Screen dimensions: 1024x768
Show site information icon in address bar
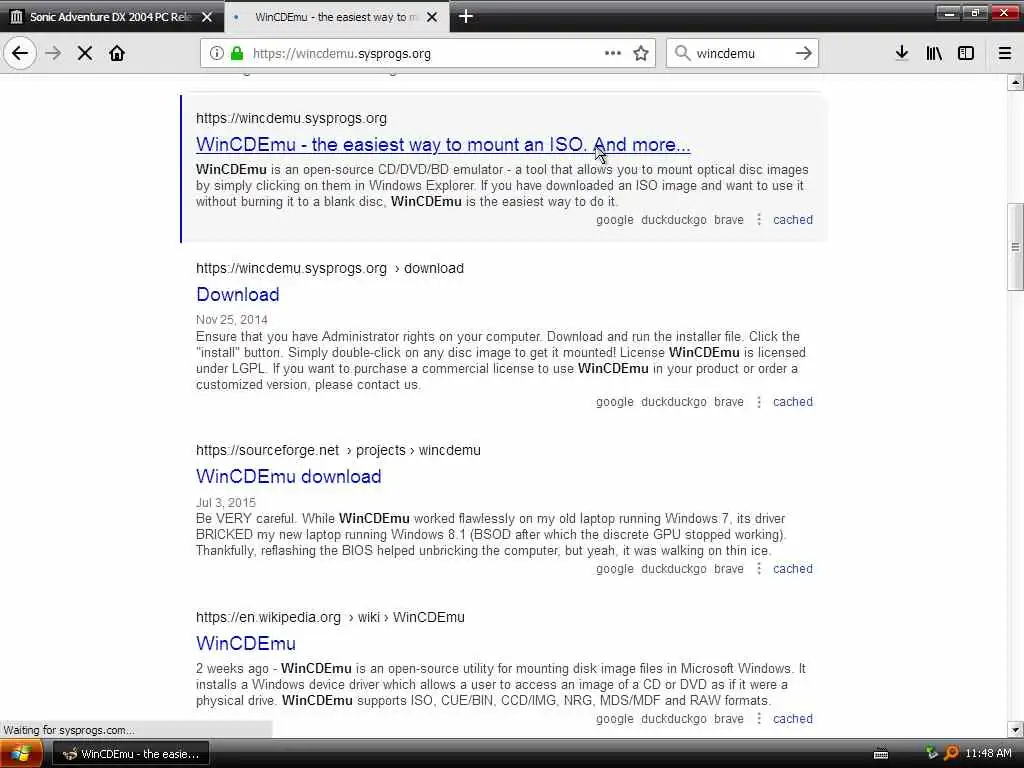[x=216, y=54]
